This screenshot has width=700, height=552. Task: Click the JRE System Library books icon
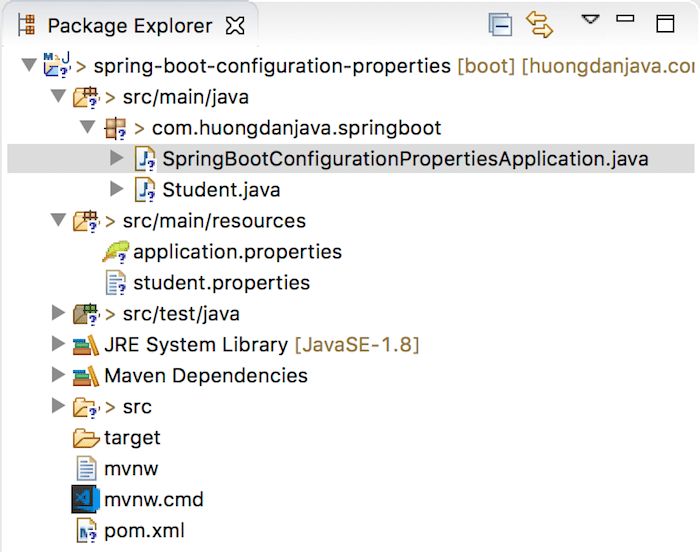86,345
